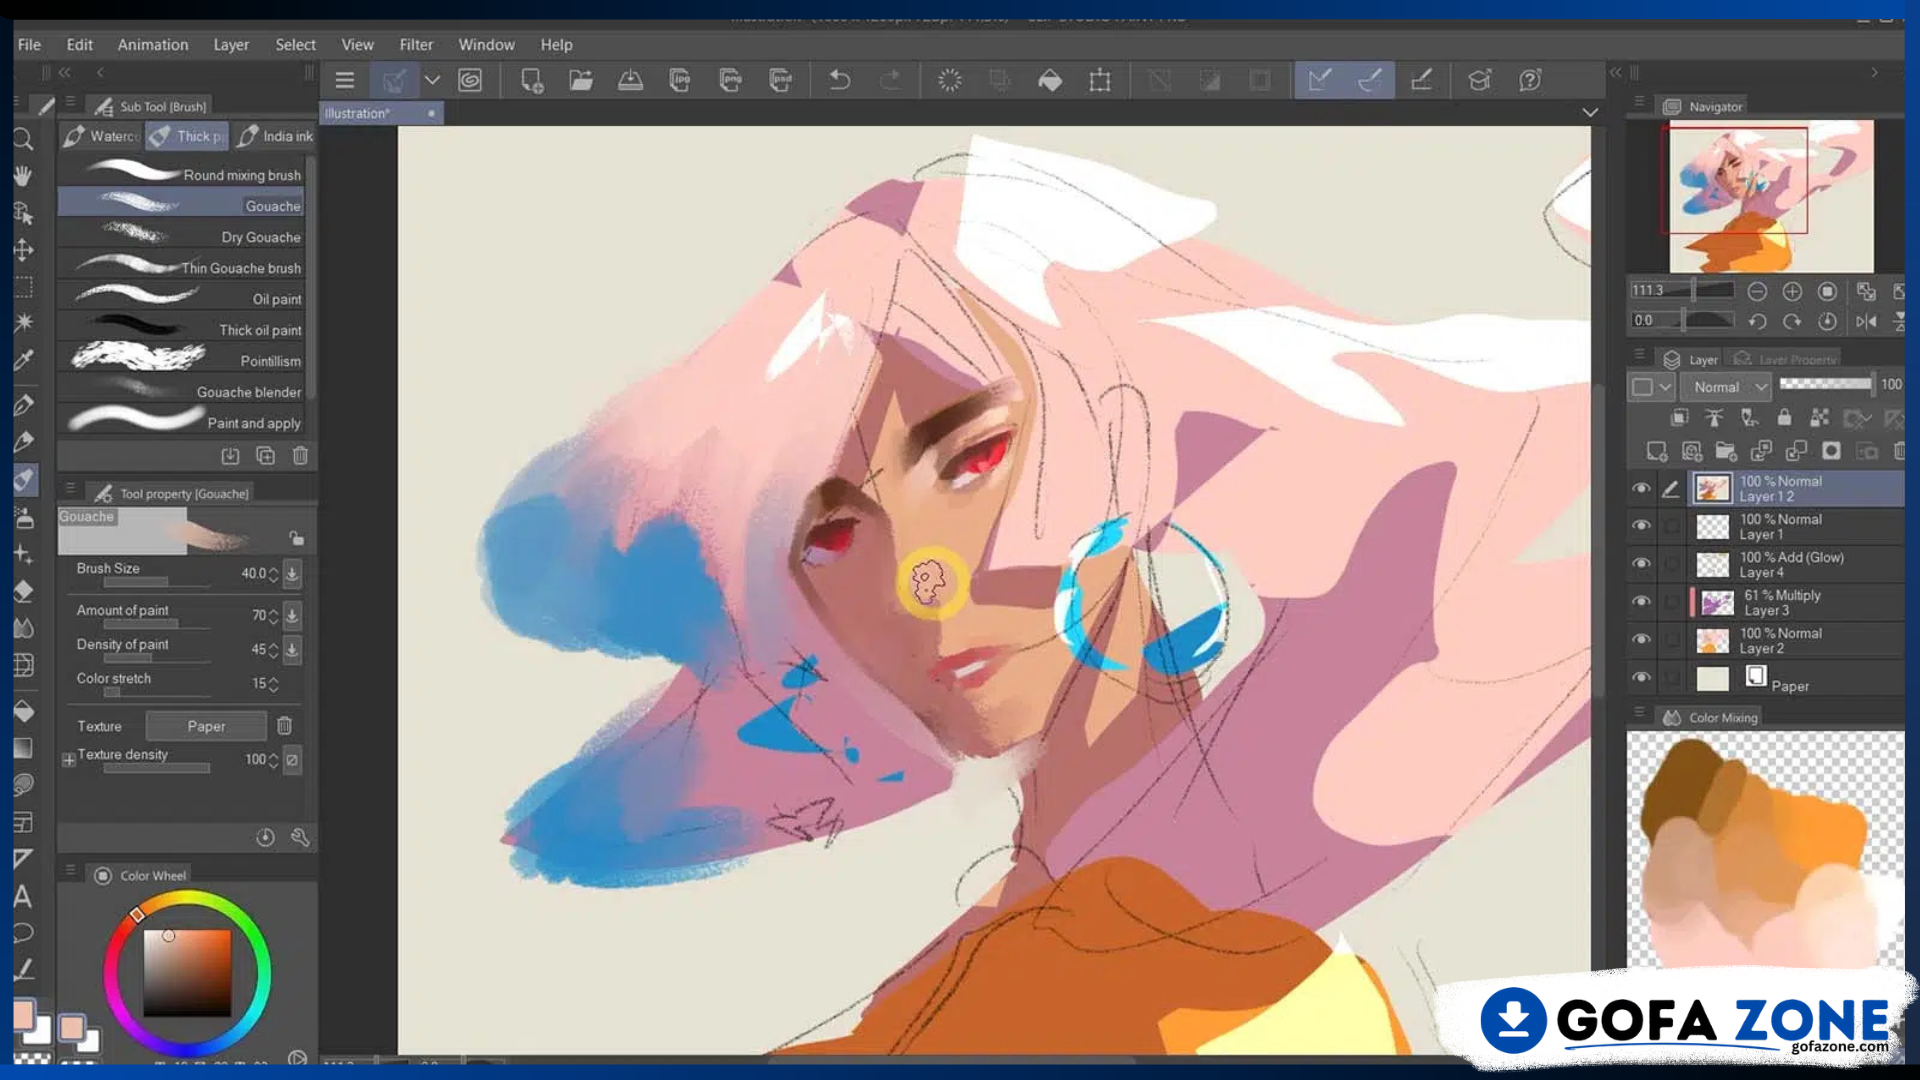Select the Hand move tool
The width and height of the screenshot is (1920, 1080).
pos(23,176)
